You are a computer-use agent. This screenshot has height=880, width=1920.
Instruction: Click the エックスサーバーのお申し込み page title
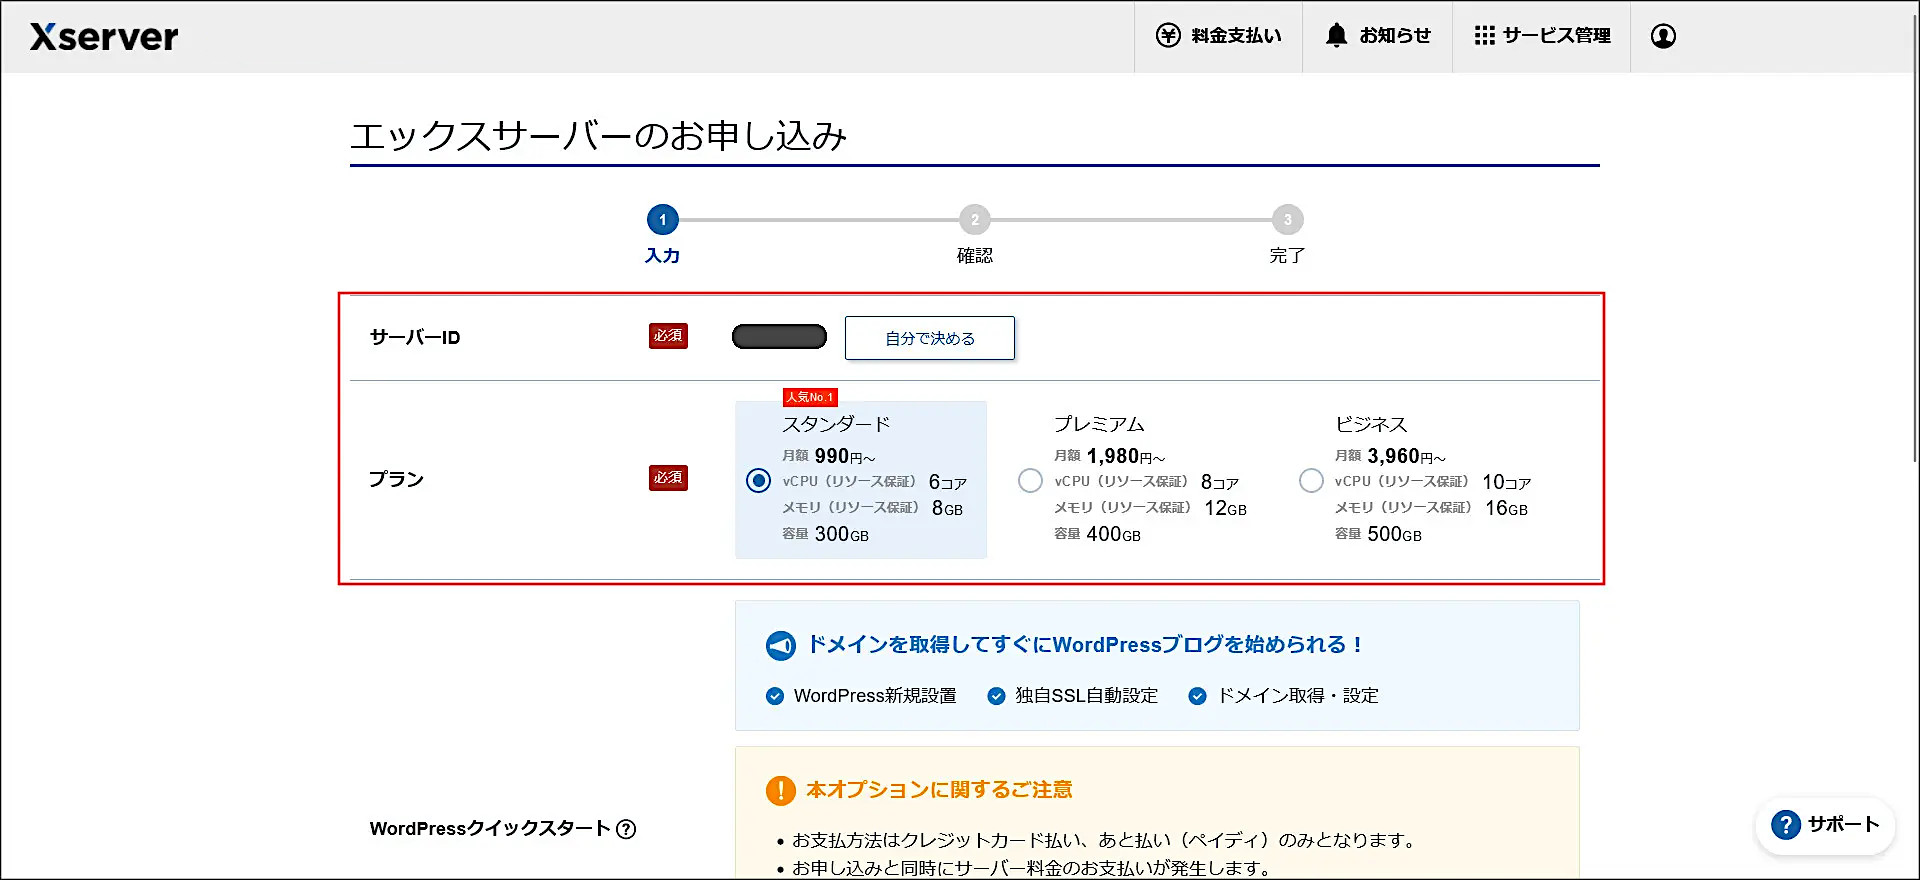tap(598, 135)
